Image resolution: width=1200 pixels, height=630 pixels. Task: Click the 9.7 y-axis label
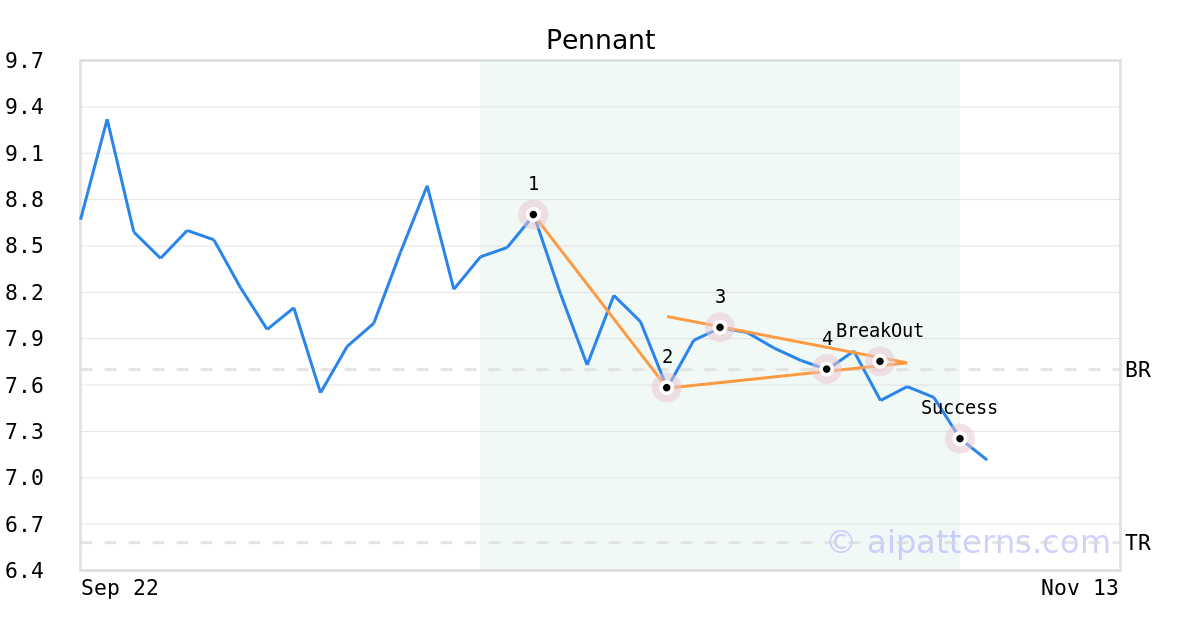[24, 61]
